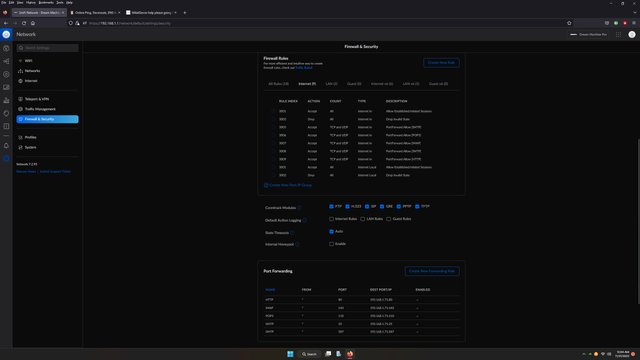The height and width of the screenshot is (360, 640).
Task: Toggle H.323 conntrack module checkbox
Action: (x=347, y=207)
